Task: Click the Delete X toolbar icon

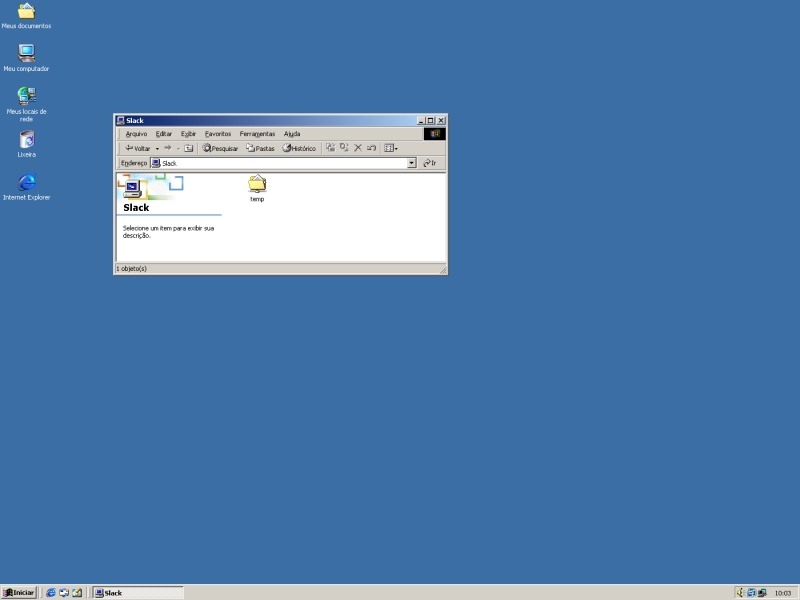Action: point(358,148)
